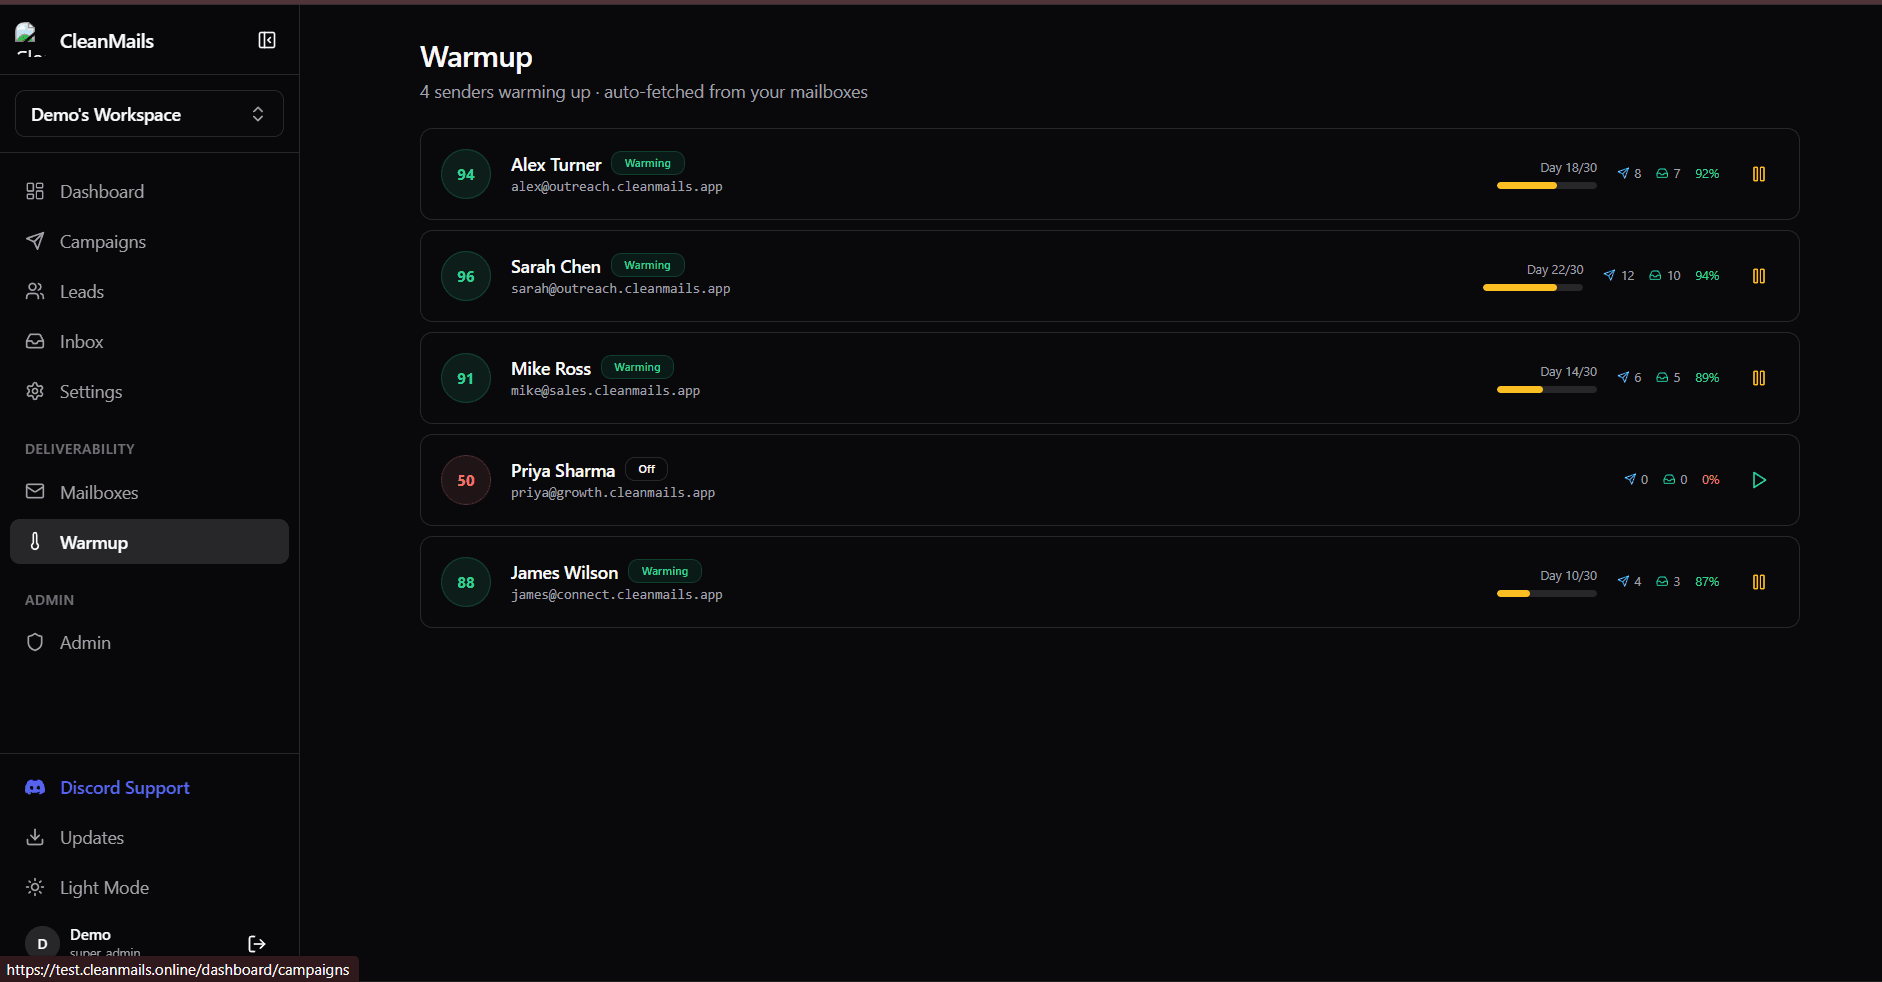The width and height of the screenshot is (1882, 982).
Task: Click Mike Ross's Day 14/30 progress bar
Action: click(x=1547, y=389)
